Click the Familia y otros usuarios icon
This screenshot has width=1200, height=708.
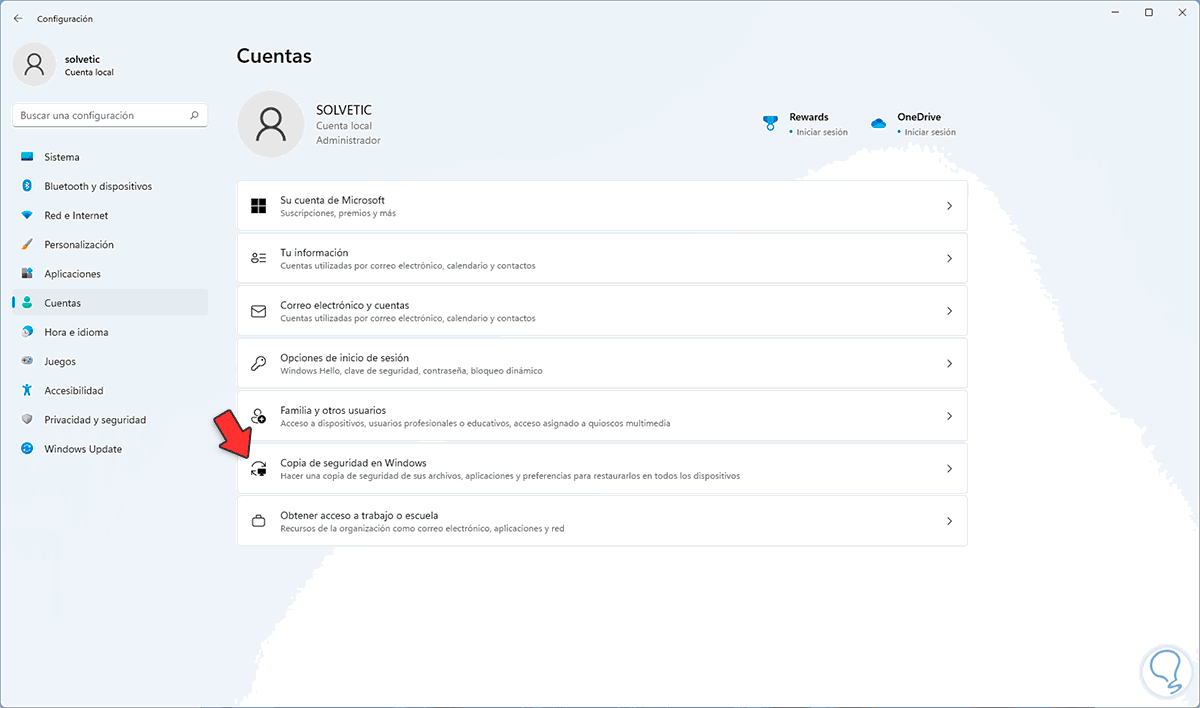pyautogui.click(x=258, y=415)
